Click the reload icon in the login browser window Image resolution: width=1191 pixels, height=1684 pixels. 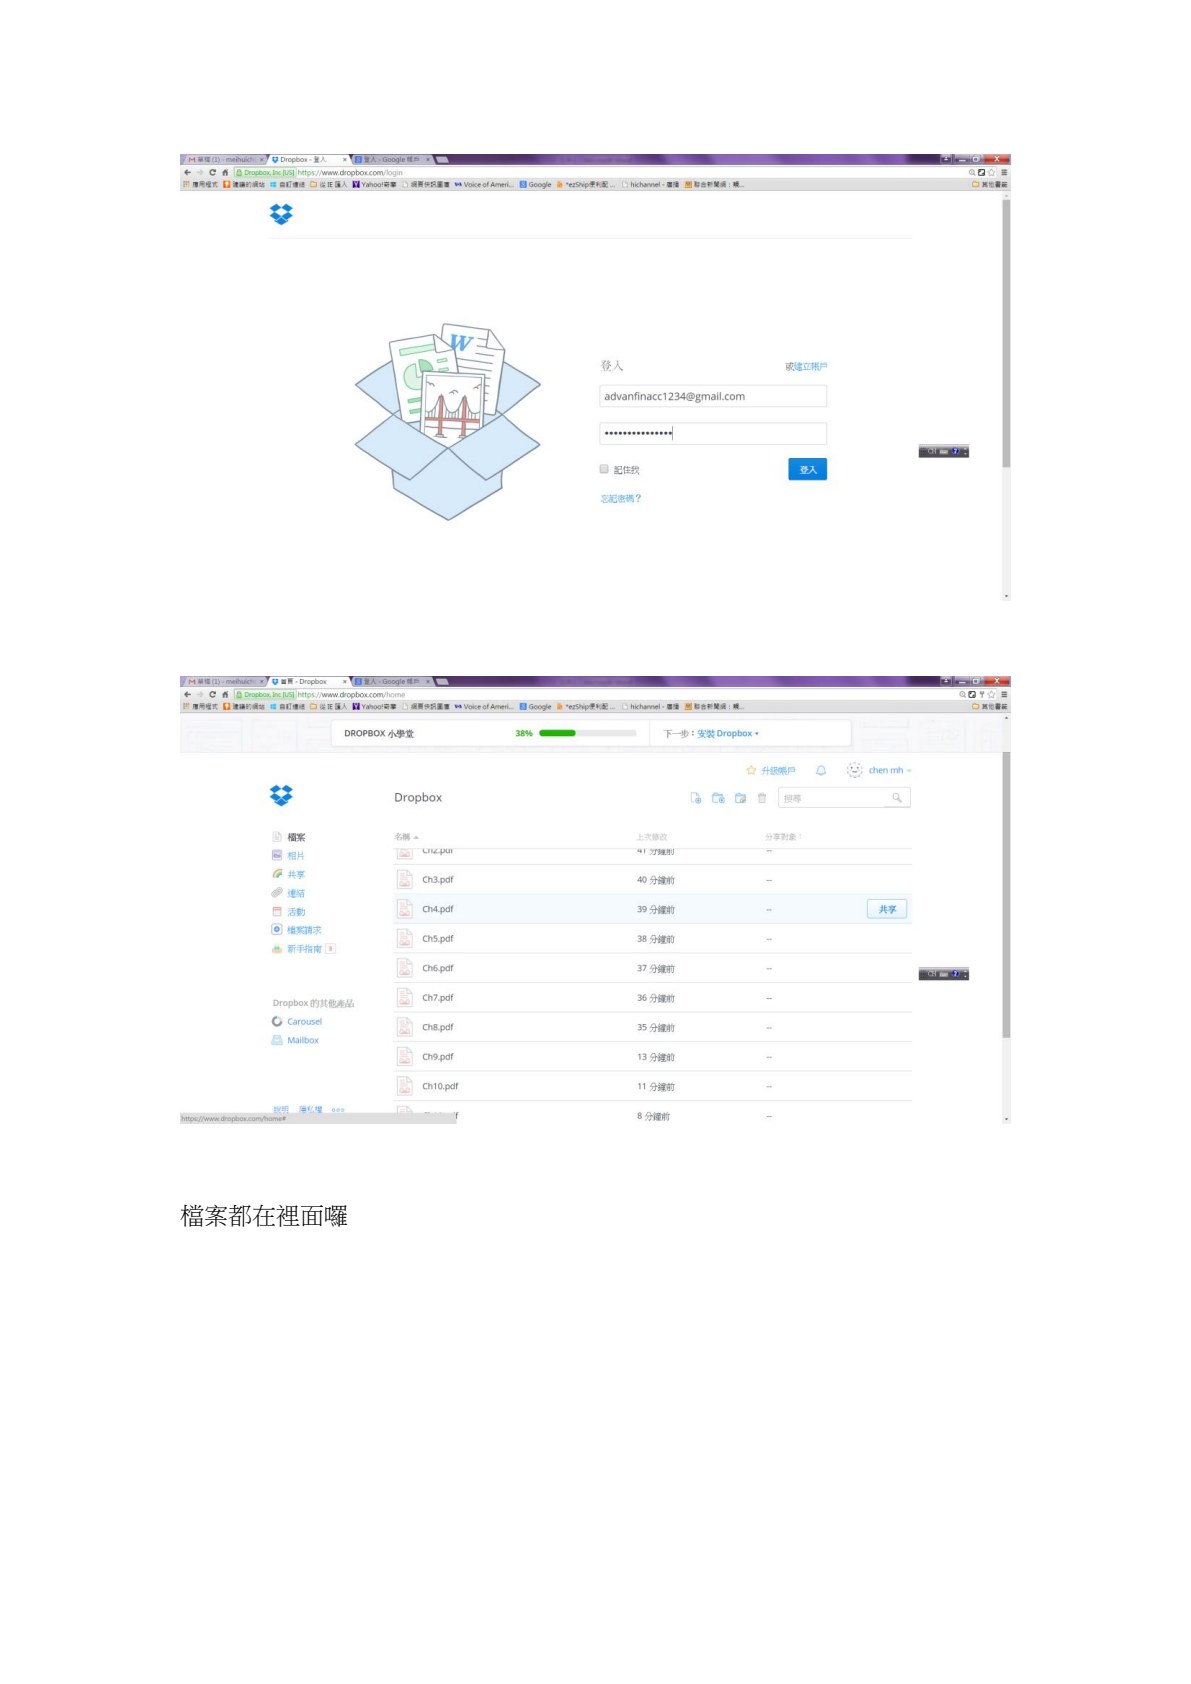(x=212, y=172)
